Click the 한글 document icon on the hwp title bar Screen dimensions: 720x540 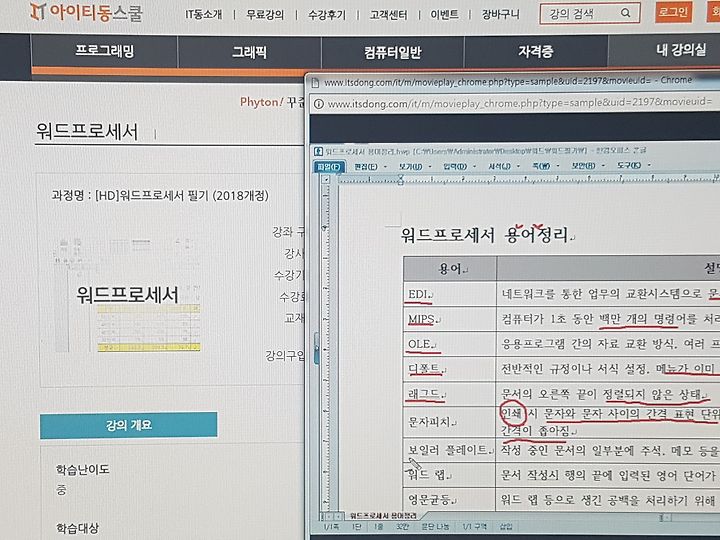pyautogui.click(x=318, y=151)
